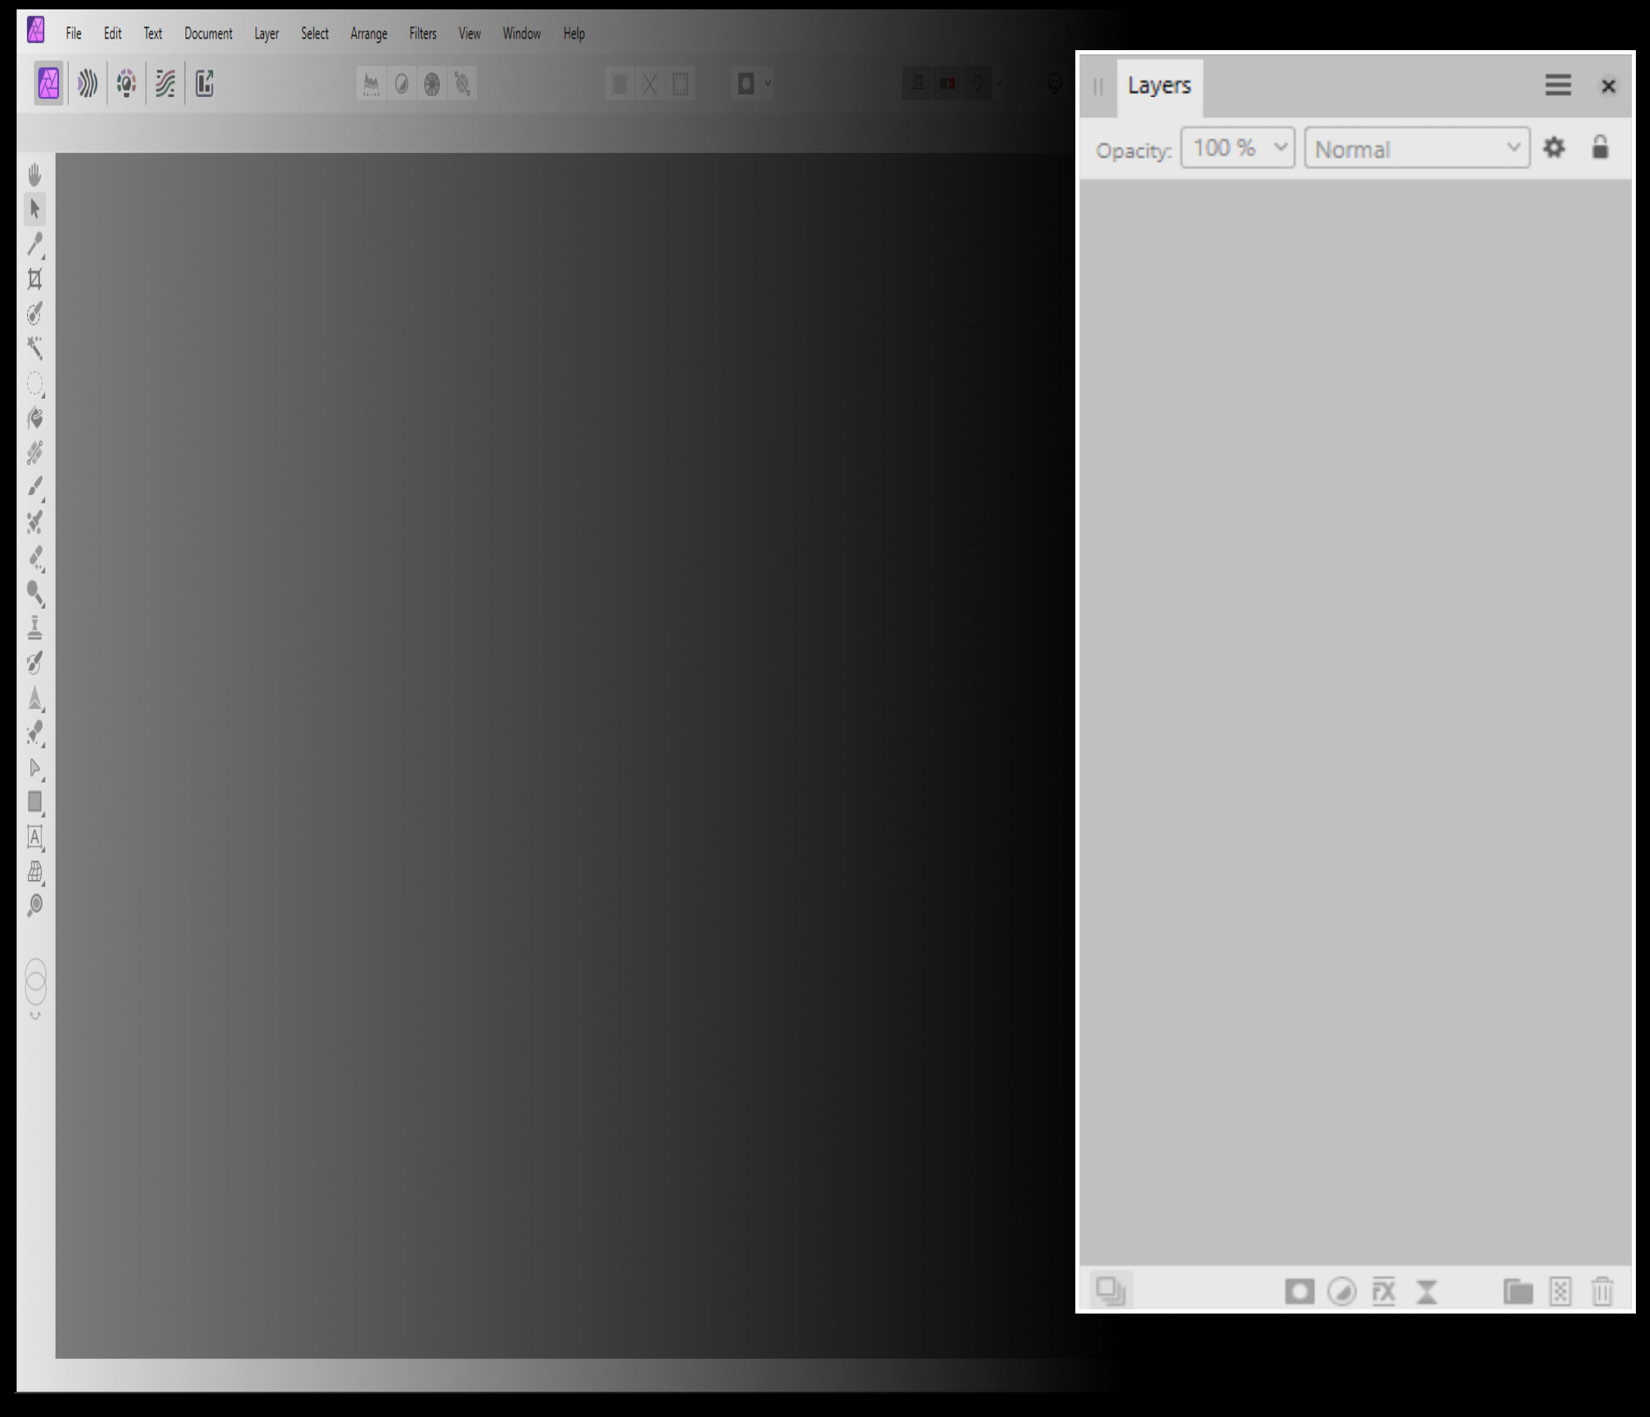Select the Sharpen triangle tool
This screenshot has width=1650, height=1417.
click(35, 698)
